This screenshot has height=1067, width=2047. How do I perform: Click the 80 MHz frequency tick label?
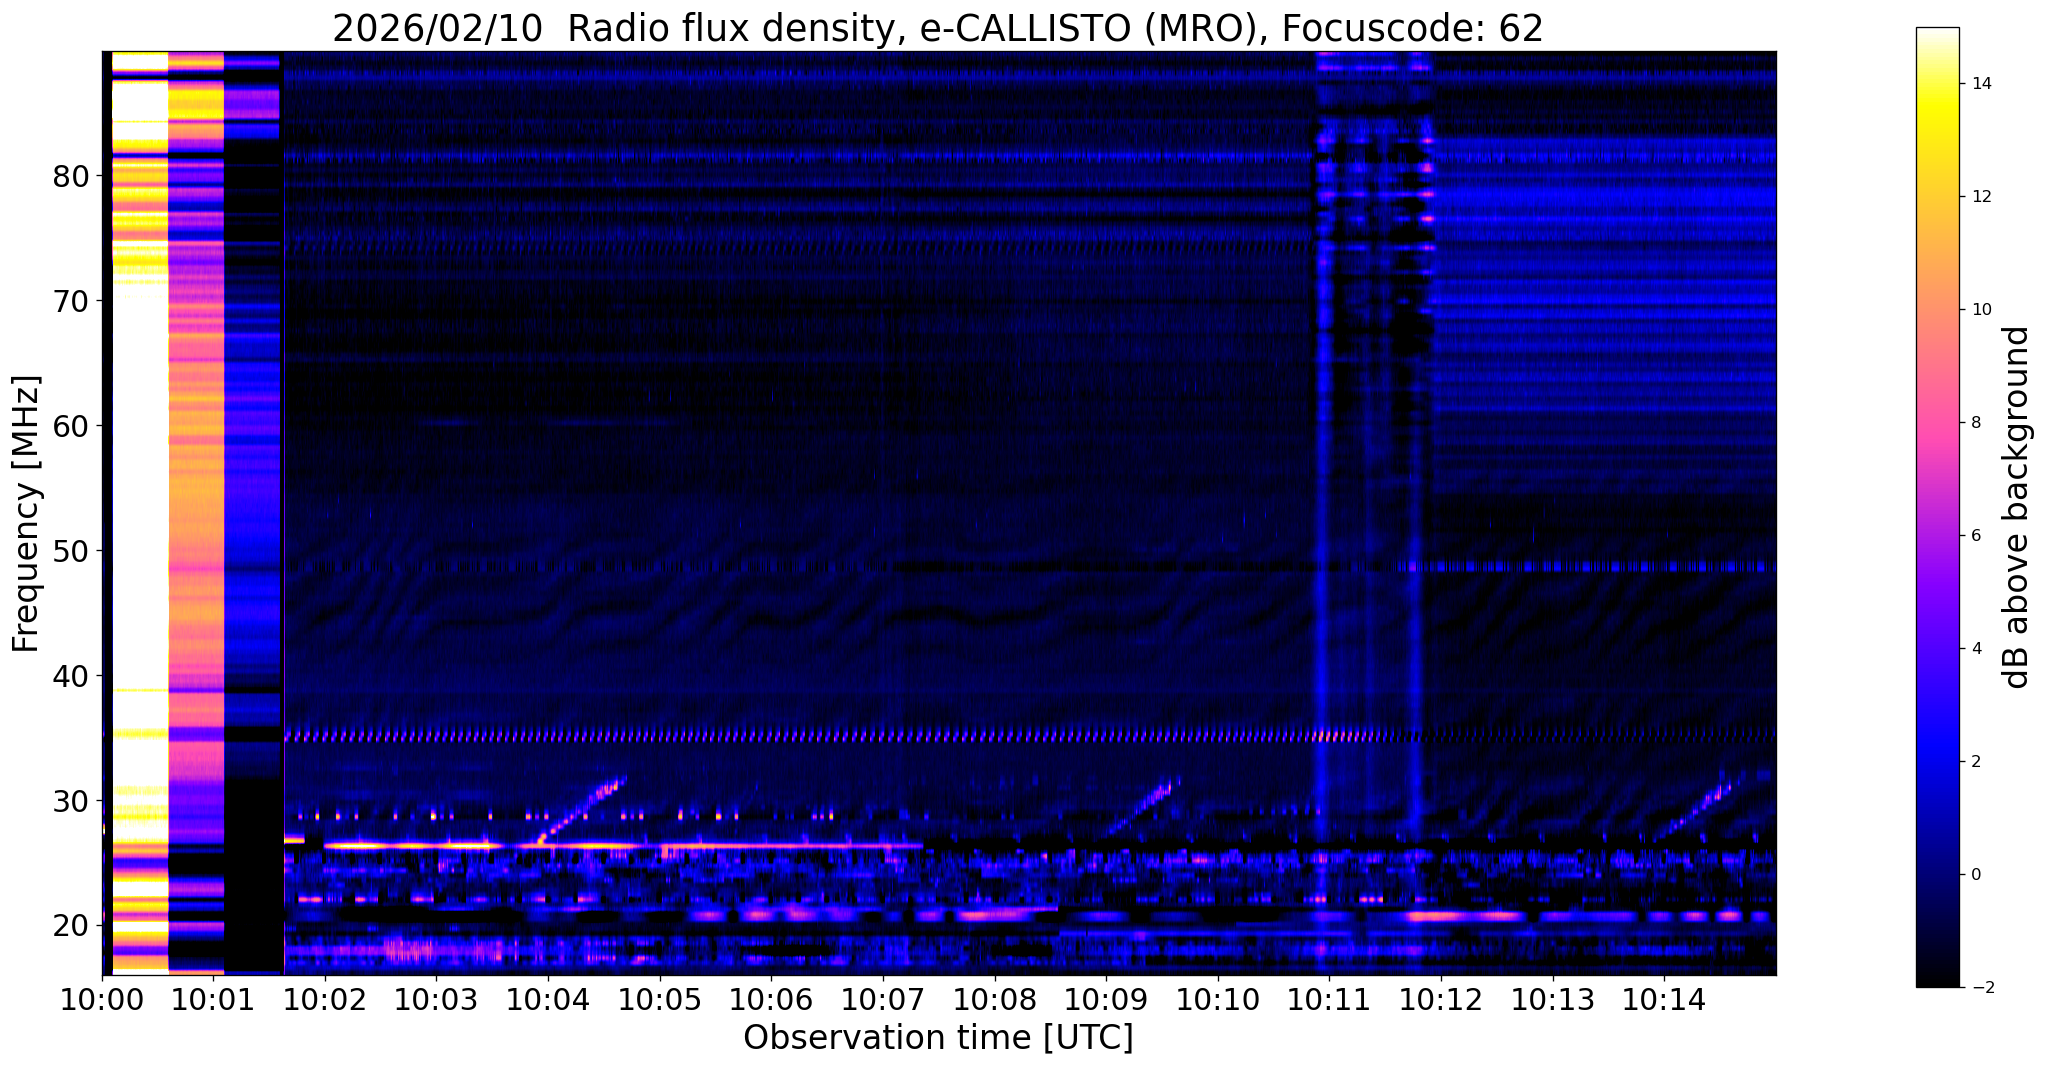coord(70,176)
